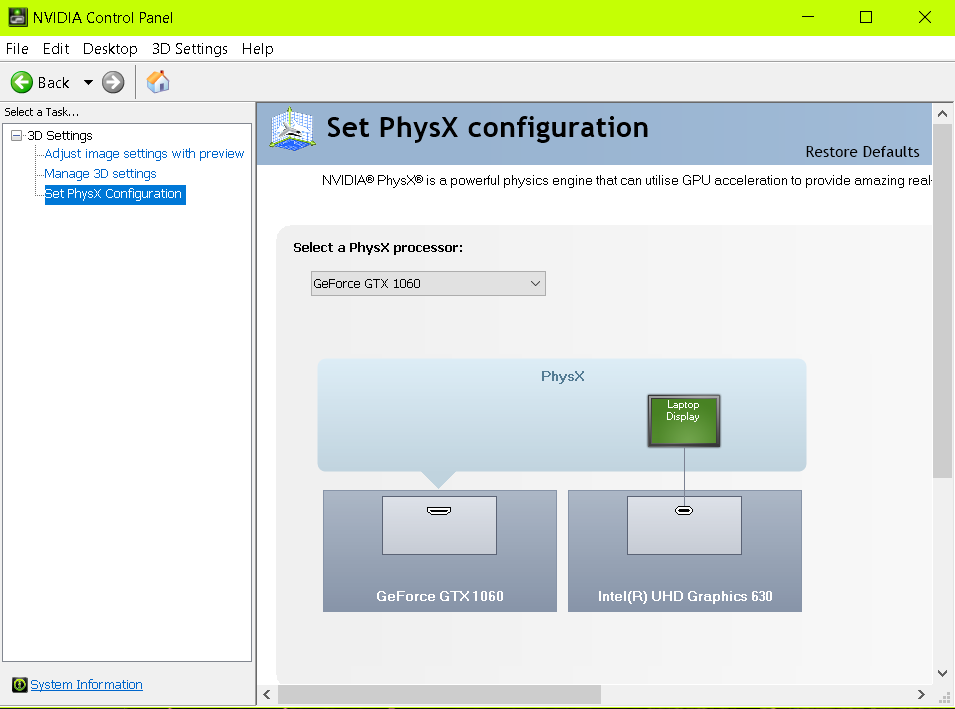955x709 pixels.
Task: Click the horizontal scrollbar left arrow
Action: click(267, 694)
